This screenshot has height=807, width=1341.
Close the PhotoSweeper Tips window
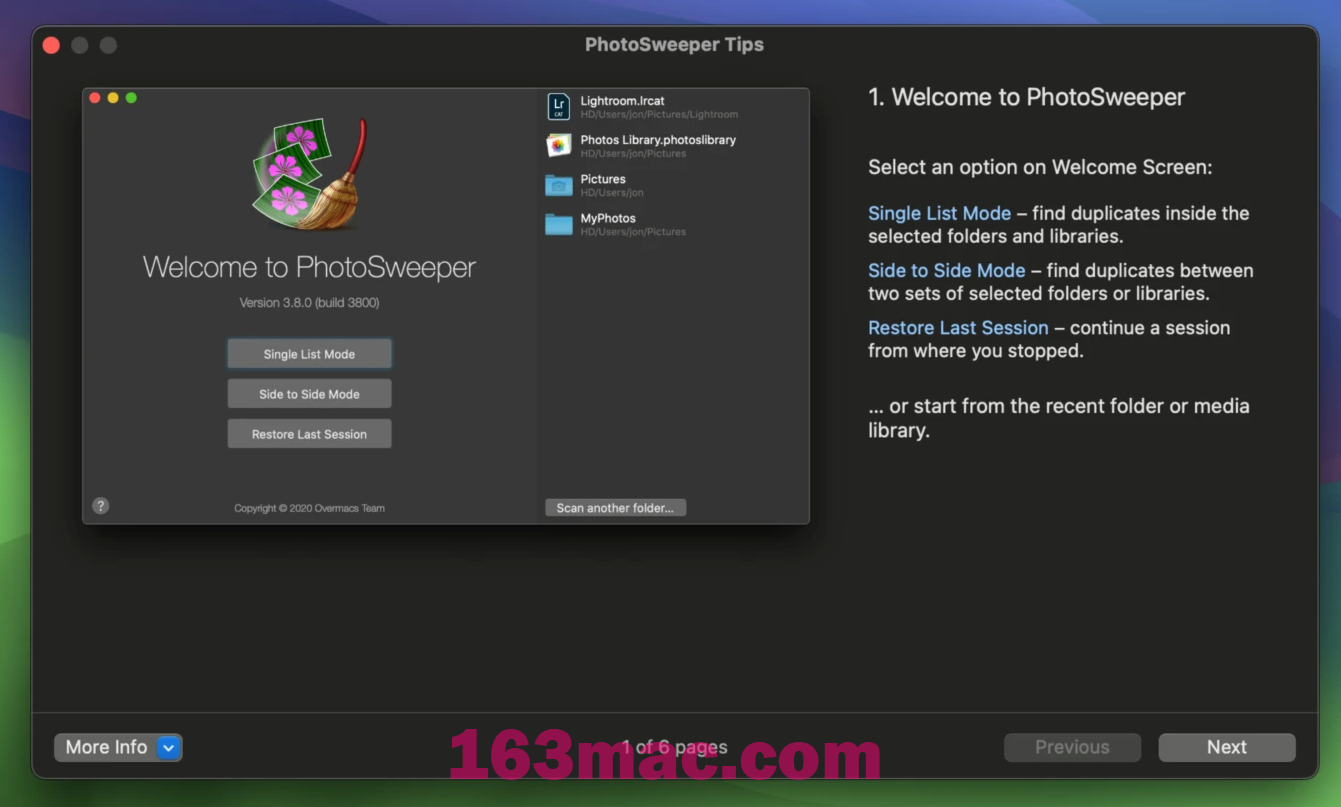click(x=51, y=45)
